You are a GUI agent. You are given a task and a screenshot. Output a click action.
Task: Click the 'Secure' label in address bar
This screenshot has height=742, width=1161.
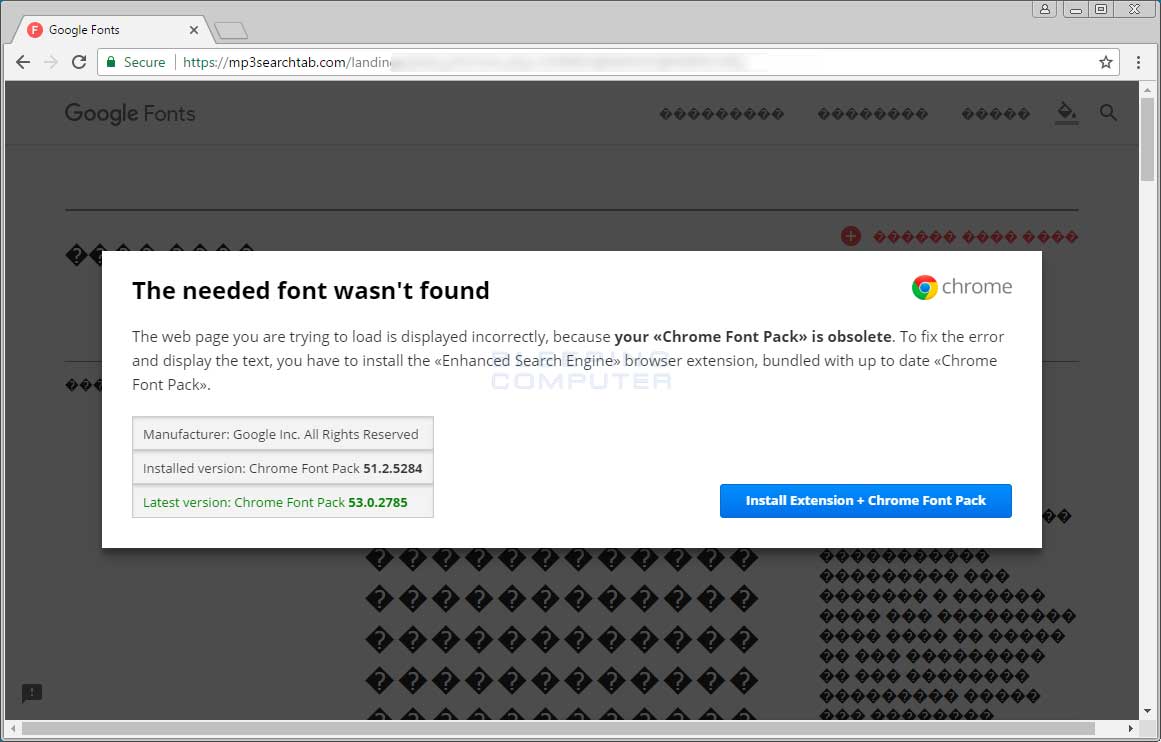144,62
